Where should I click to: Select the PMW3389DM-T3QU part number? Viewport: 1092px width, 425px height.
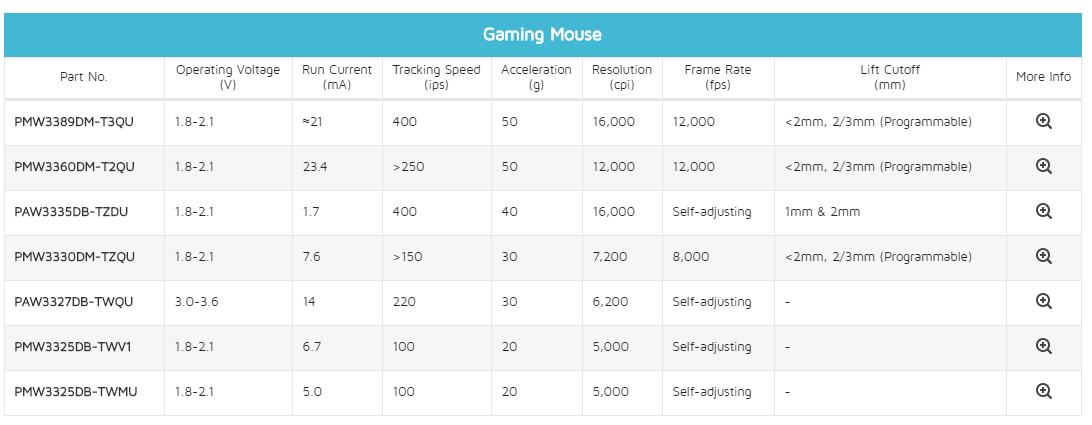click(x=74, y=121)
